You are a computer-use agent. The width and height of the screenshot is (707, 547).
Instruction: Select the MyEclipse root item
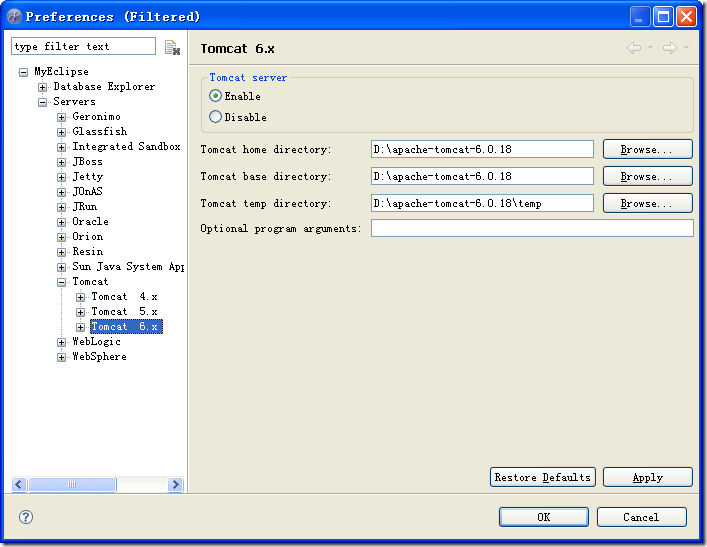pos(61,71)
